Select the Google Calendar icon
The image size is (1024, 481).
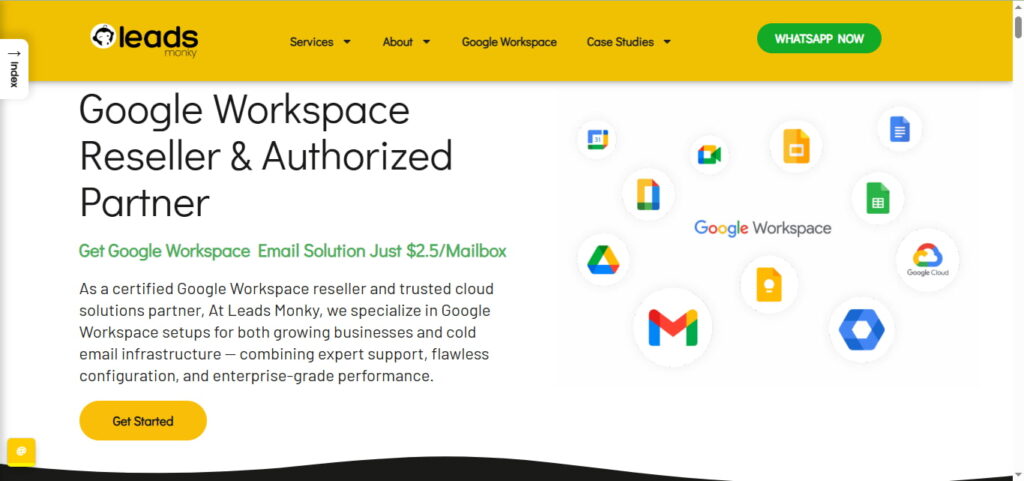pyautogui.click(x=597, y=139)
